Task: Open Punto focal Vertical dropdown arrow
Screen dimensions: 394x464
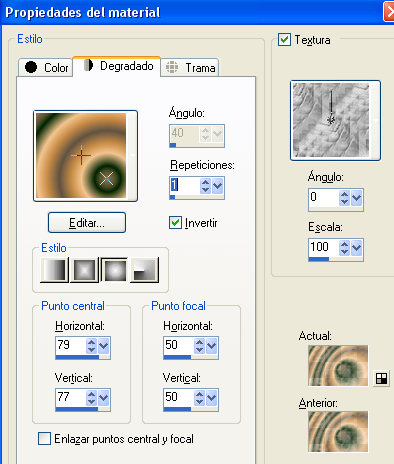Action: (x=211, y=398)
